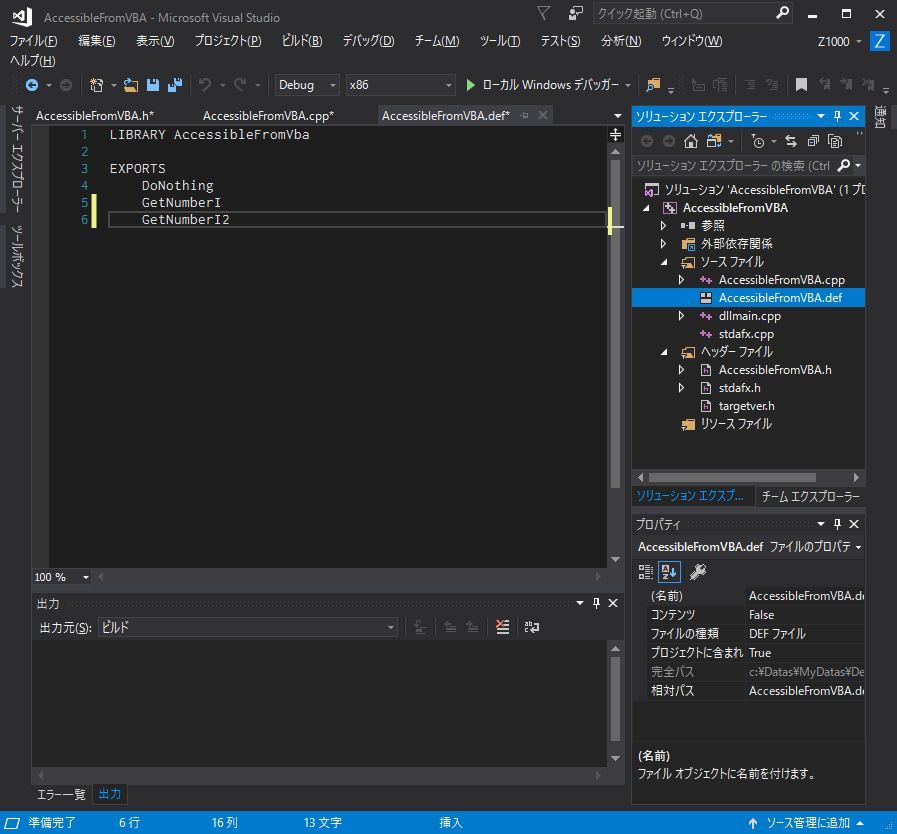
Task: Click Clear All icon in Output panel
Action: [x=502, y=627]
